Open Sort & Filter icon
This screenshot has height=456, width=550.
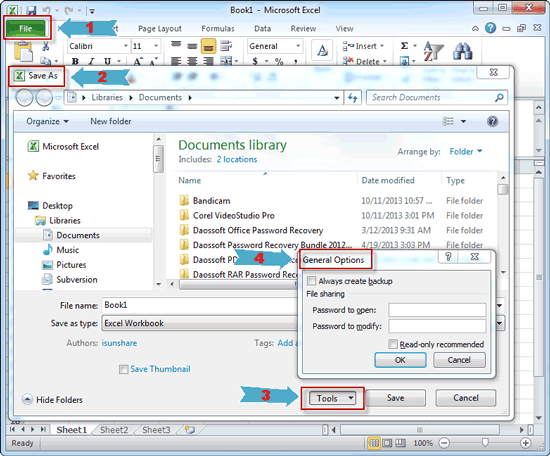tap(433, 51)
